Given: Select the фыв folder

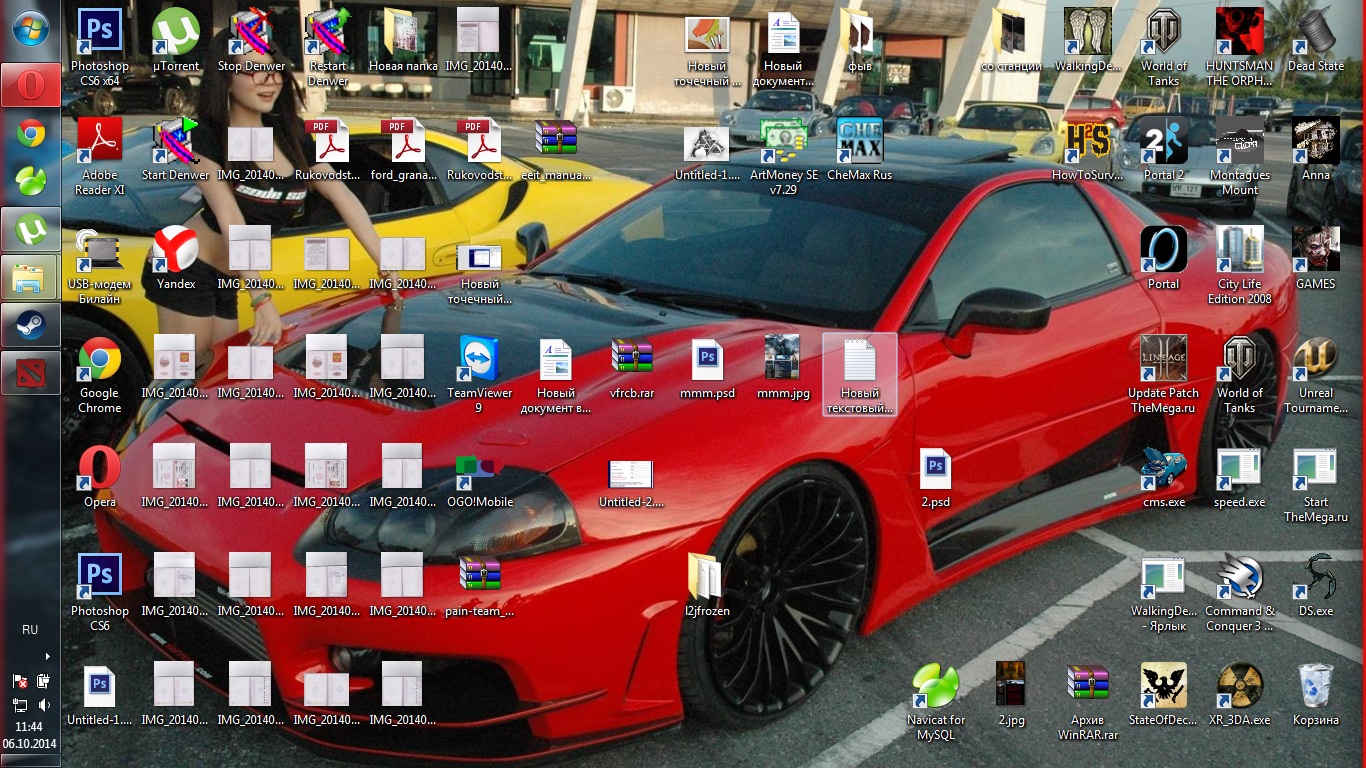Looking at the screenshot, I should point(859,40).
